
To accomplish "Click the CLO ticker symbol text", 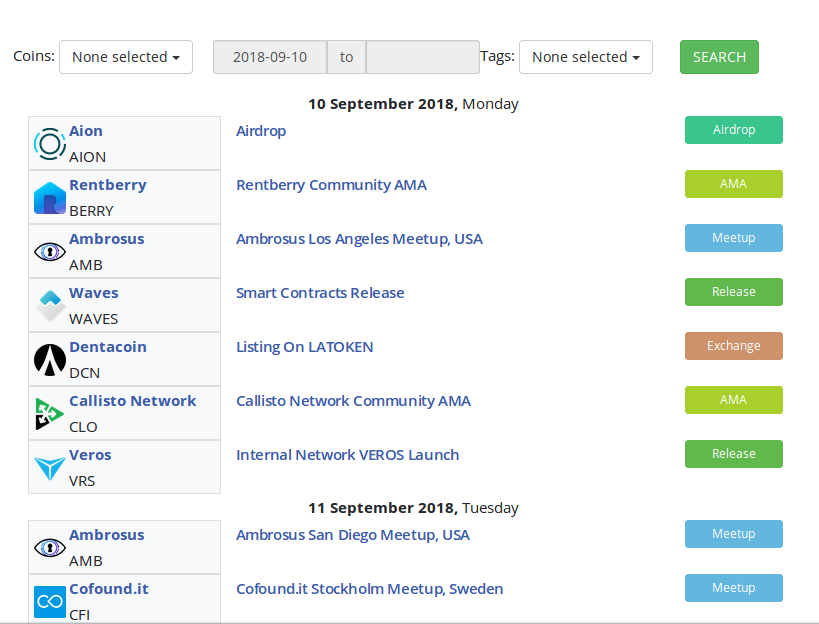I will coord(83,427).
